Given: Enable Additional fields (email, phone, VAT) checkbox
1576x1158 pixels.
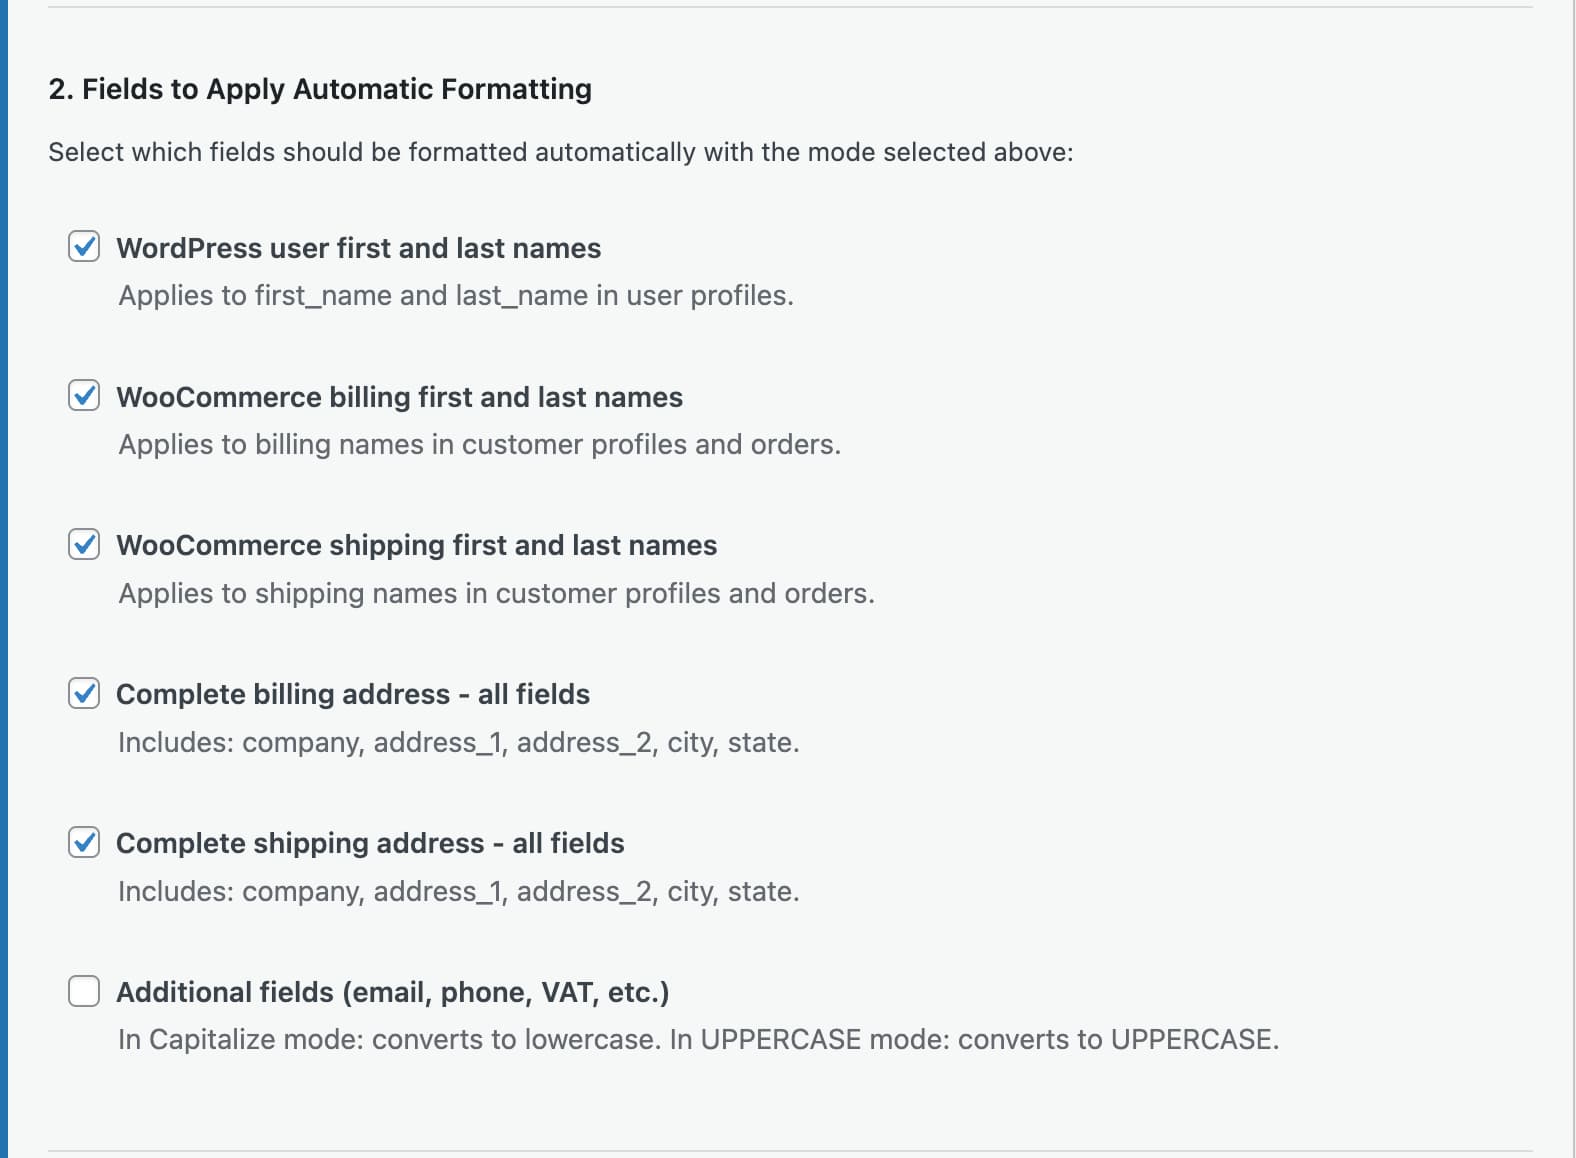Looking at the screenshot, I should [x=84, y=991].
